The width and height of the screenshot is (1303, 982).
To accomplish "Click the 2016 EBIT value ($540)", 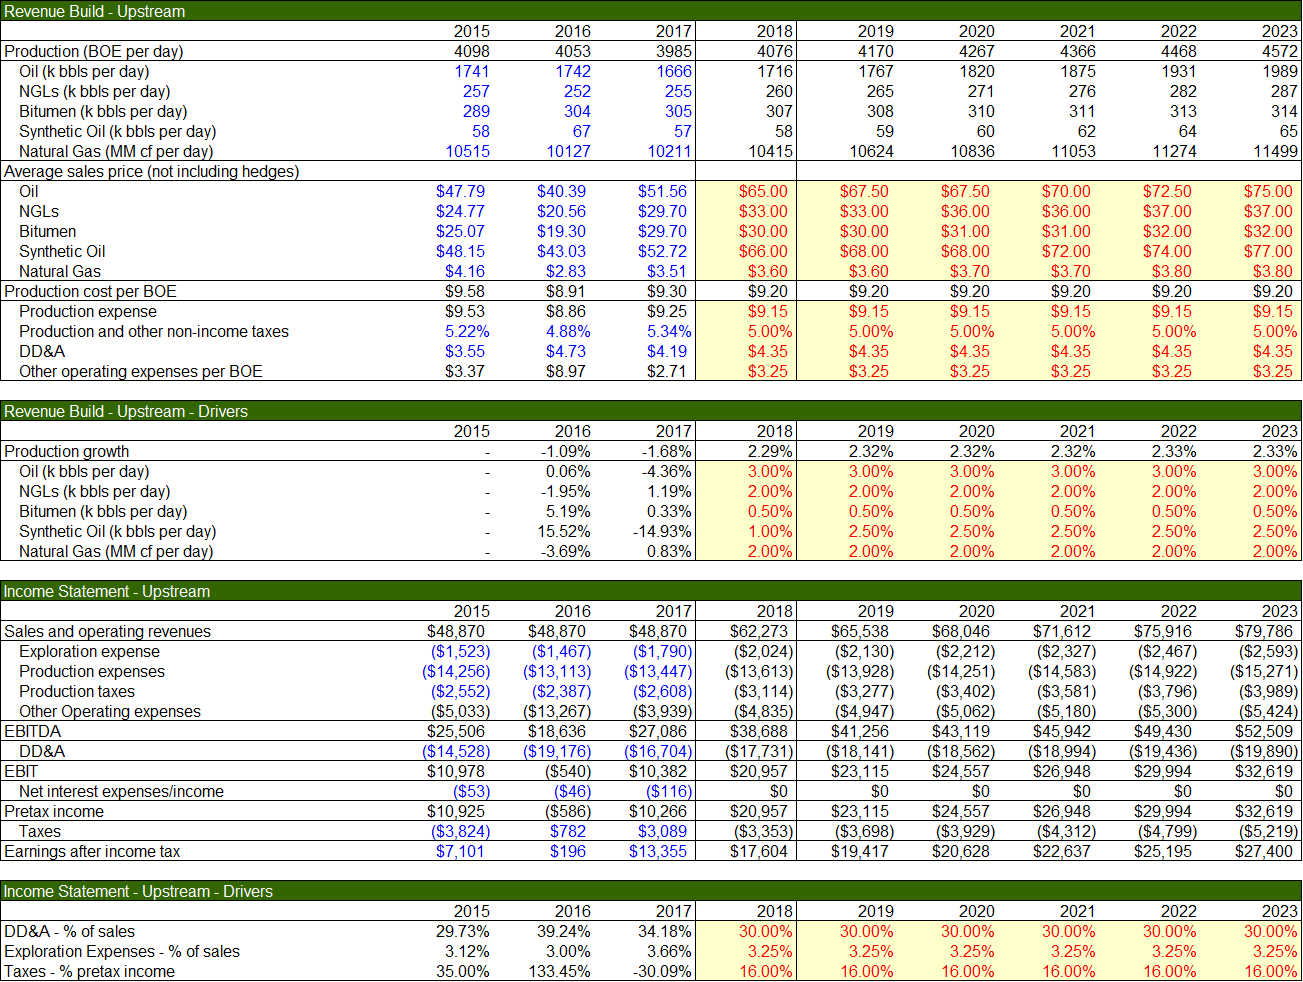I will point(568,771).
